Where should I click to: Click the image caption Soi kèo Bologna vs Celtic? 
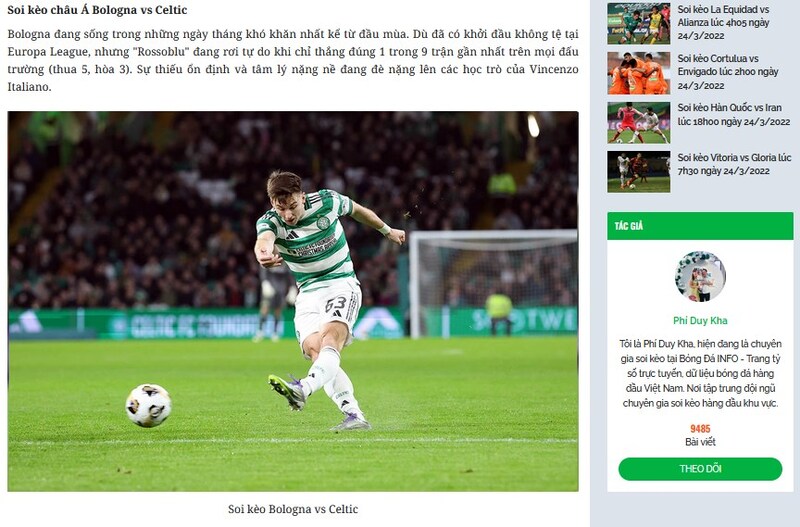click(293, 509)
